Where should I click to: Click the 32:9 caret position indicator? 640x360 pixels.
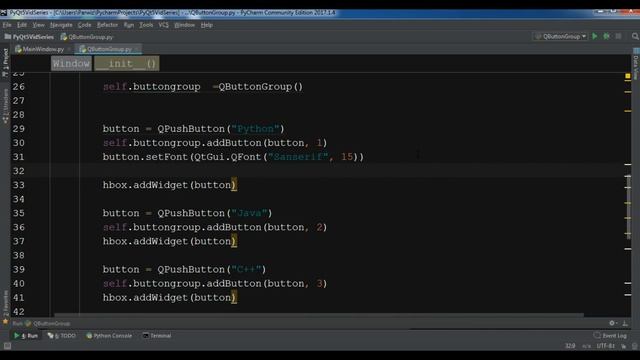(570, 346)
